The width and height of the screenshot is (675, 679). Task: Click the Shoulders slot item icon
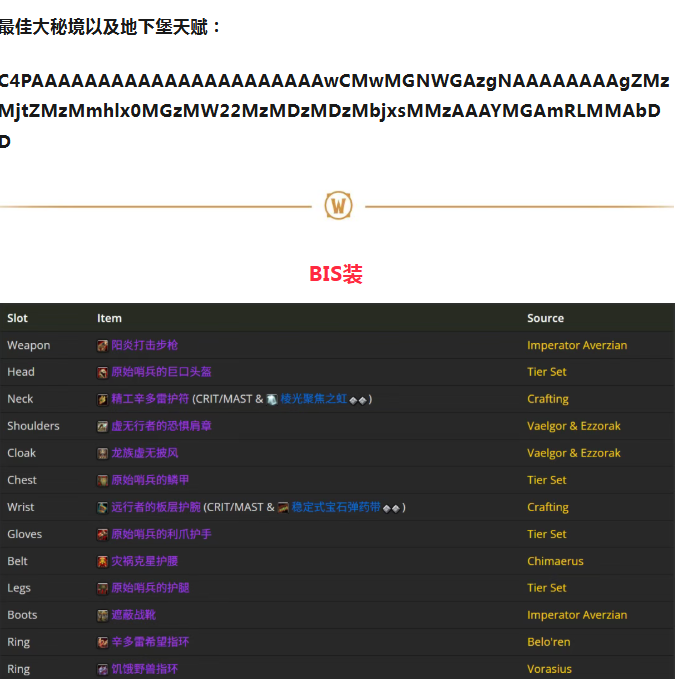[102, 426]
